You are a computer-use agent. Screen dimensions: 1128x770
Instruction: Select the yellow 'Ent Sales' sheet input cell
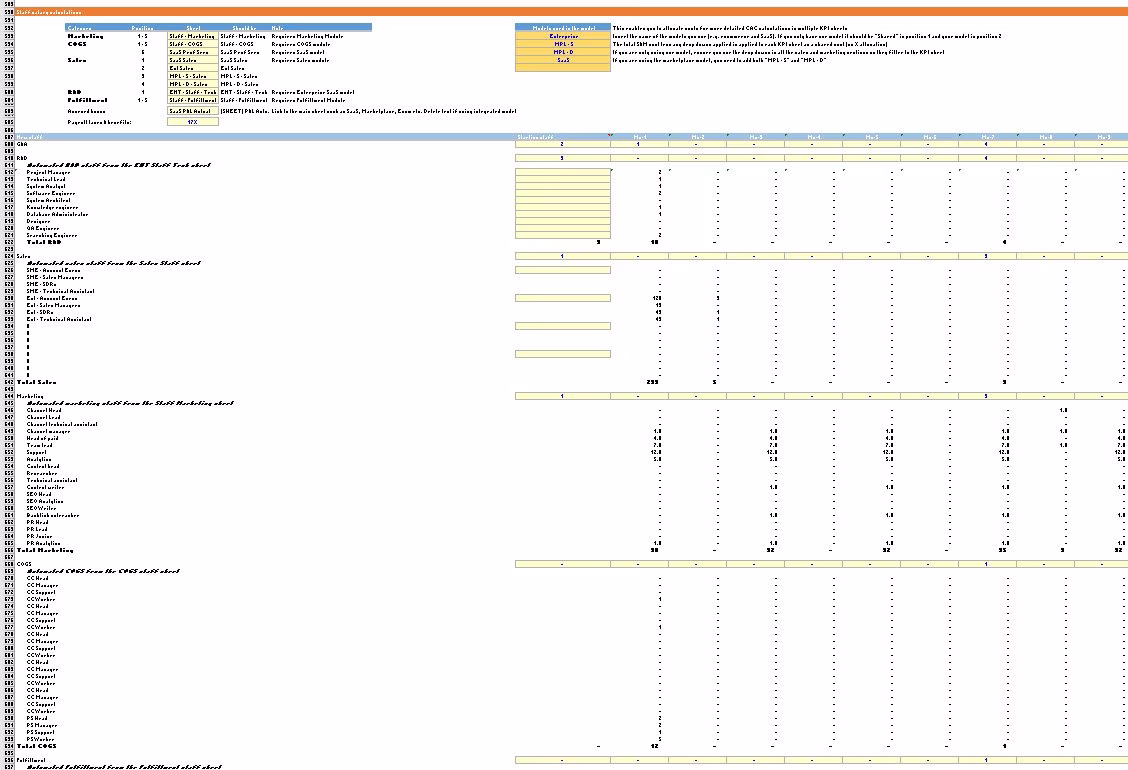(192, 68)
